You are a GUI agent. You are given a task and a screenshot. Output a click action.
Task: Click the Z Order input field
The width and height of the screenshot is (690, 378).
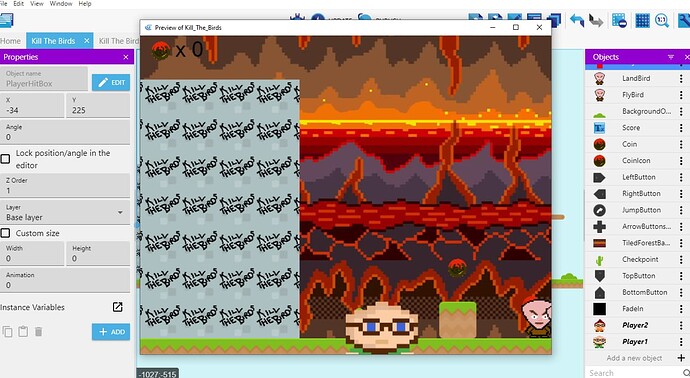[65, 185]
